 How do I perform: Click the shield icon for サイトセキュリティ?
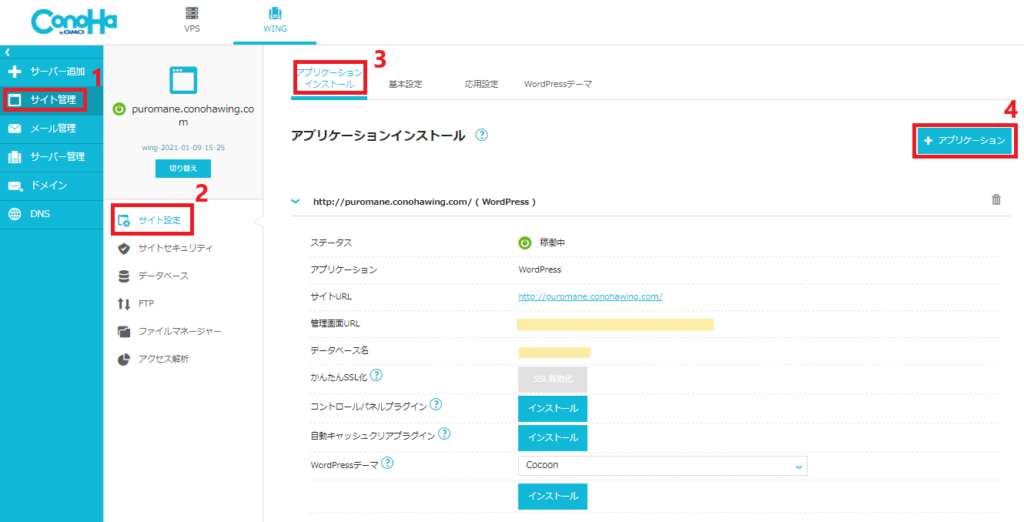pyautogui.click(x=123, y=248)
